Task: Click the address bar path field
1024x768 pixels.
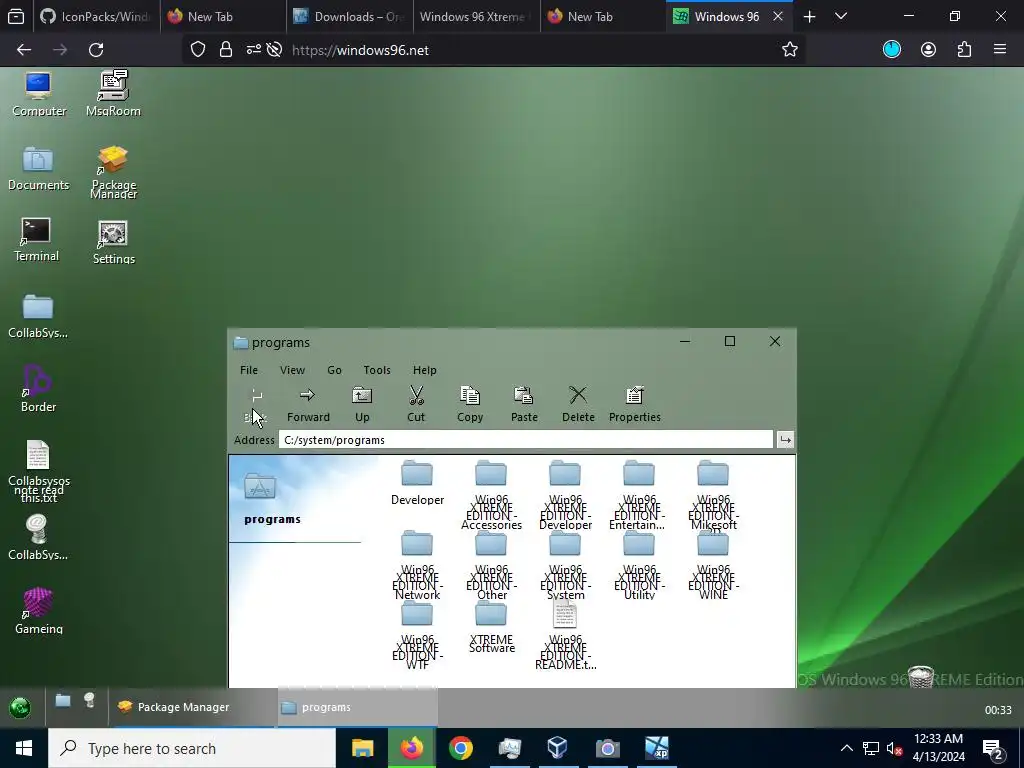Action: pyautogui.click(x=526, y=440)
